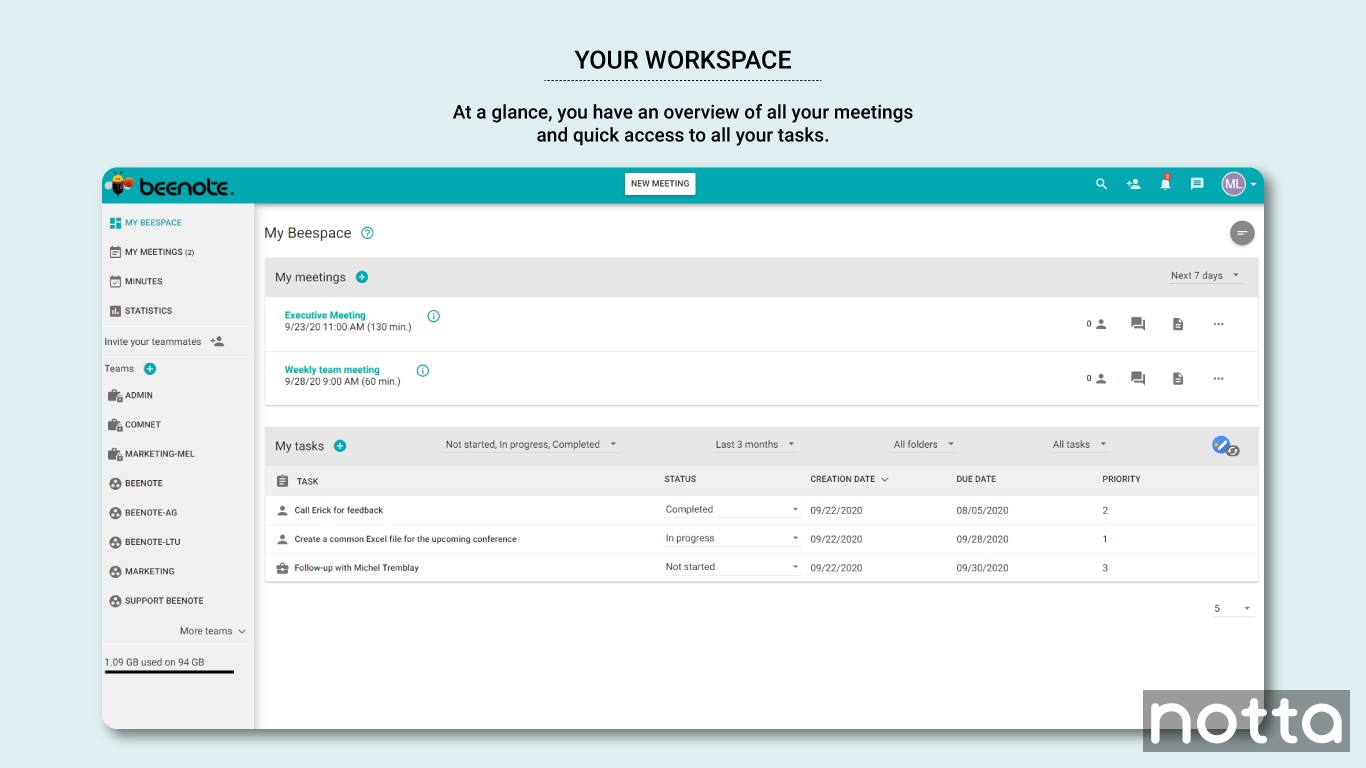The image size is (1366, 768).
Task: Open Statistics in the sidebar
Action: (148, 311)
